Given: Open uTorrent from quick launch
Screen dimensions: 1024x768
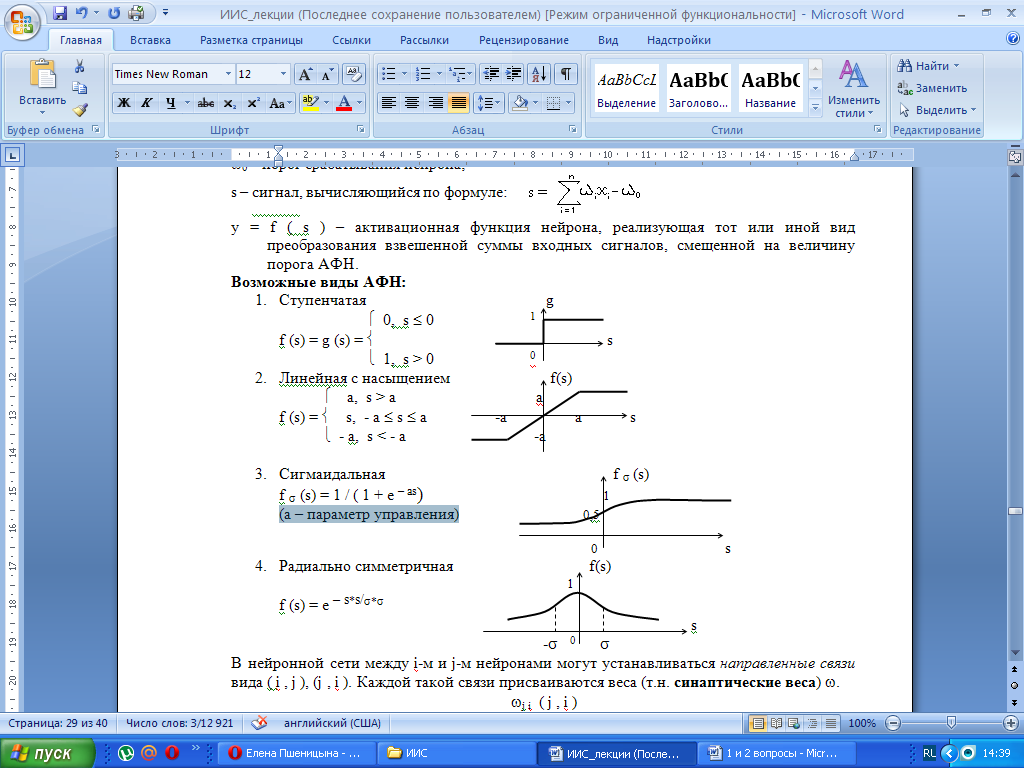Looking at the screenshot, I should coord(126,753).
